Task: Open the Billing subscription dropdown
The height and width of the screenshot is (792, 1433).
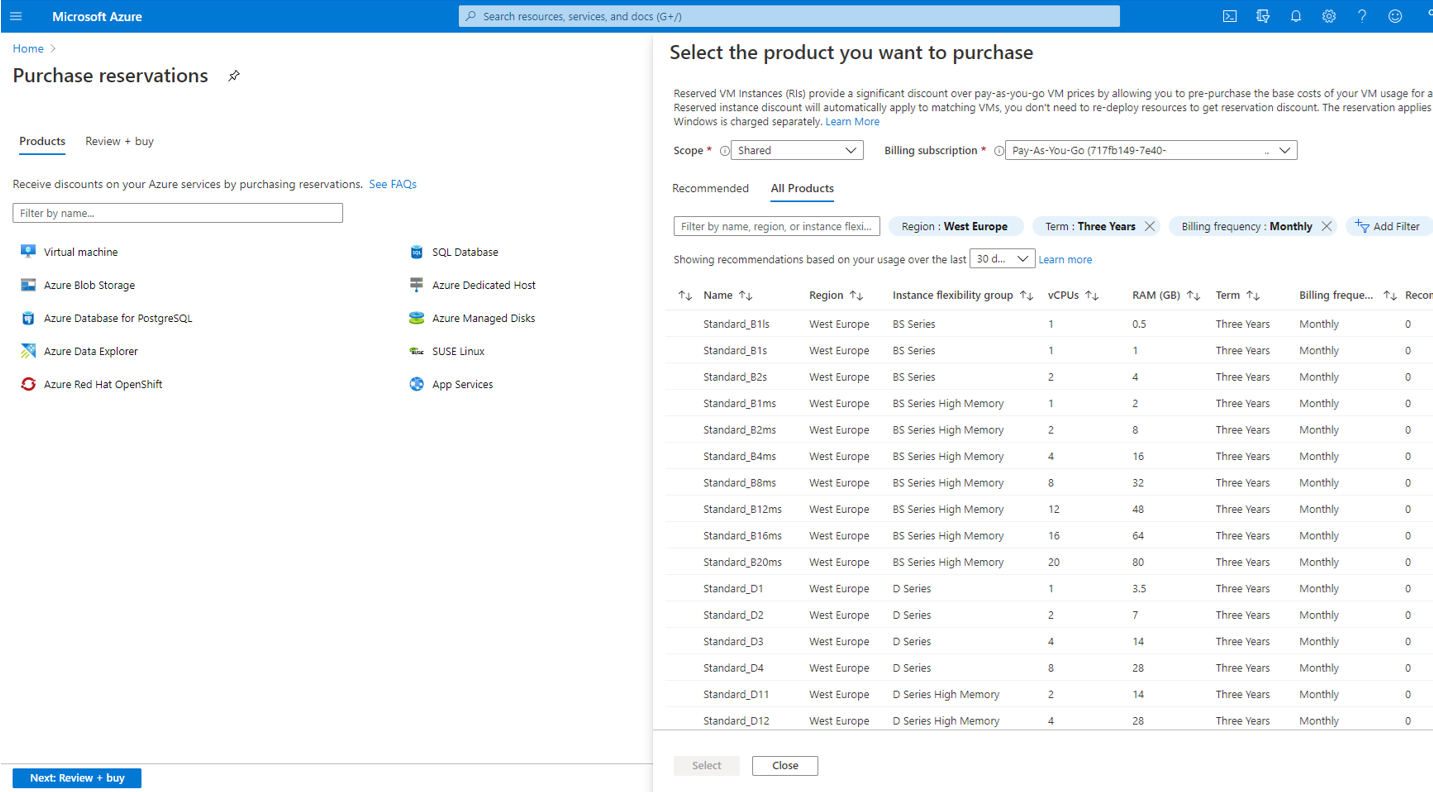Action: click(1151, 150)
